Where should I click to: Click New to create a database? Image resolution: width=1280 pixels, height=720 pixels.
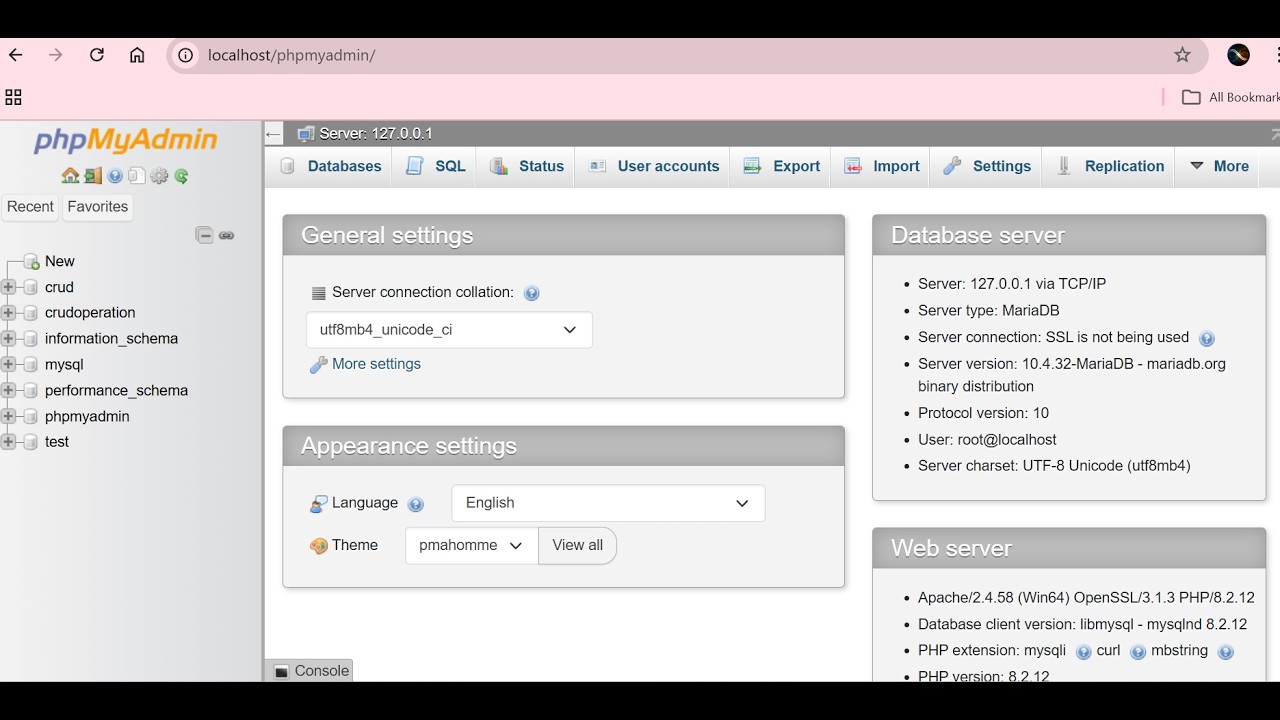pos(60,261)
